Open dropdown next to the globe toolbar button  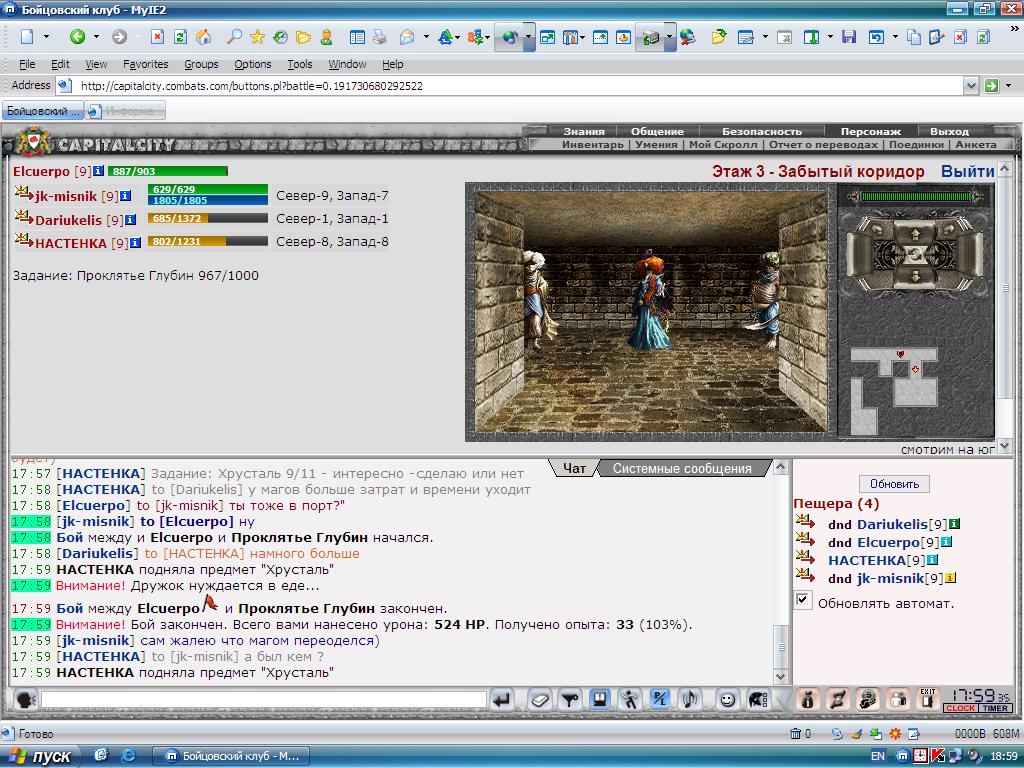[x=528, y=37]
